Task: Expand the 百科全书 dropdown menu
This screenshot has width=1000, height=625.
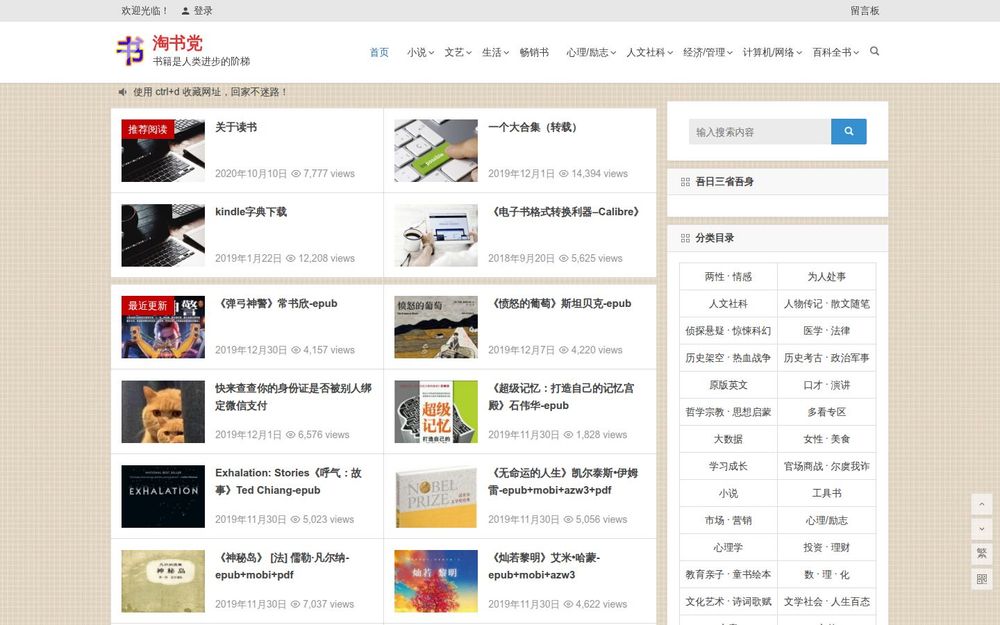Action: (x=835, y=52)
